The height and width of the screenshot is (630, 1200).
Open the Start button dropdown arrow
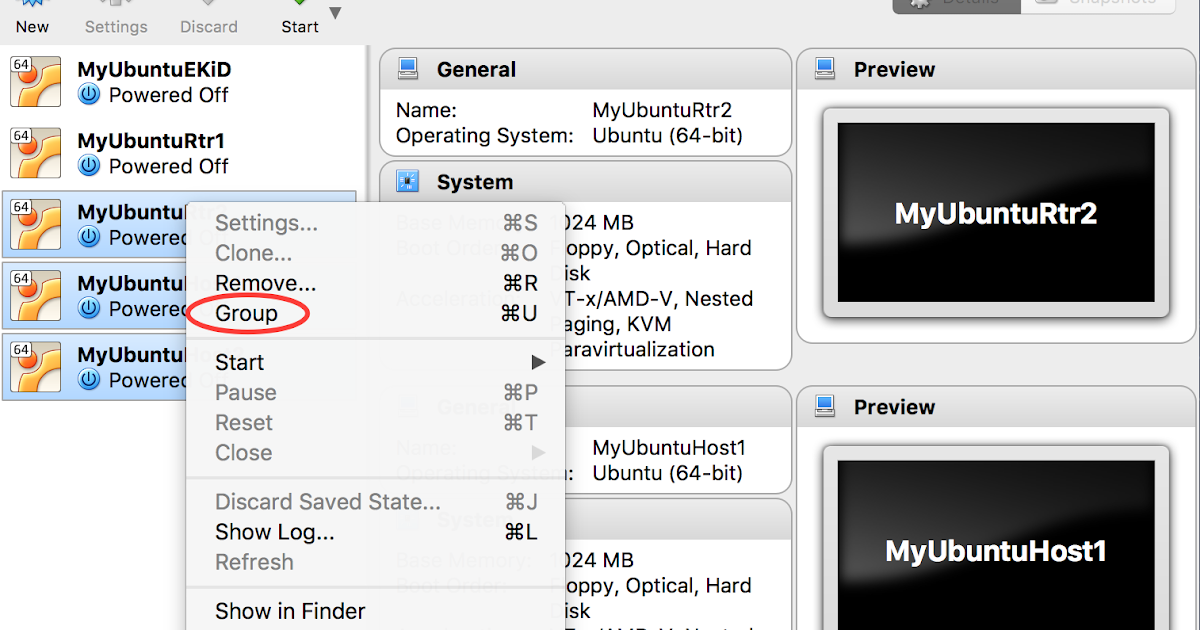coord(335,14)
